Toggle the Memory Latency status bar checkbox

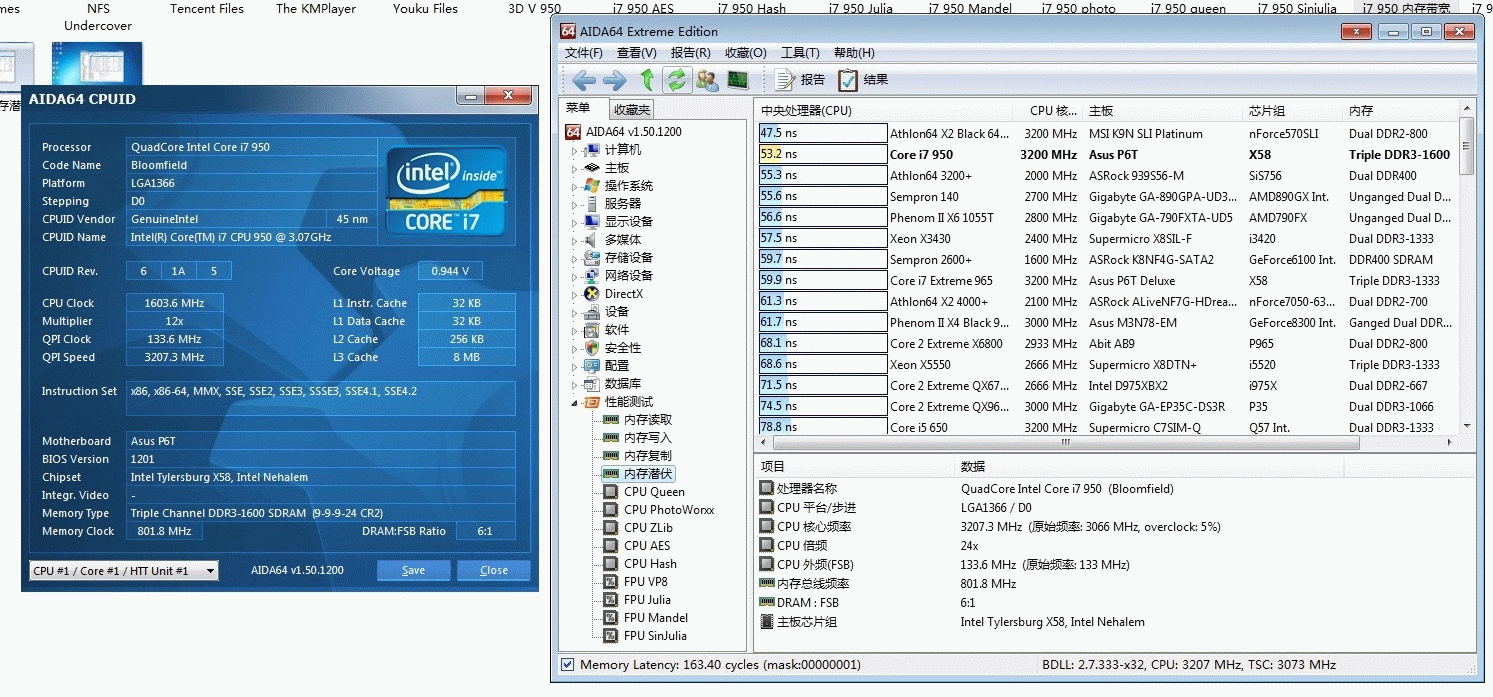click(568, 665)
